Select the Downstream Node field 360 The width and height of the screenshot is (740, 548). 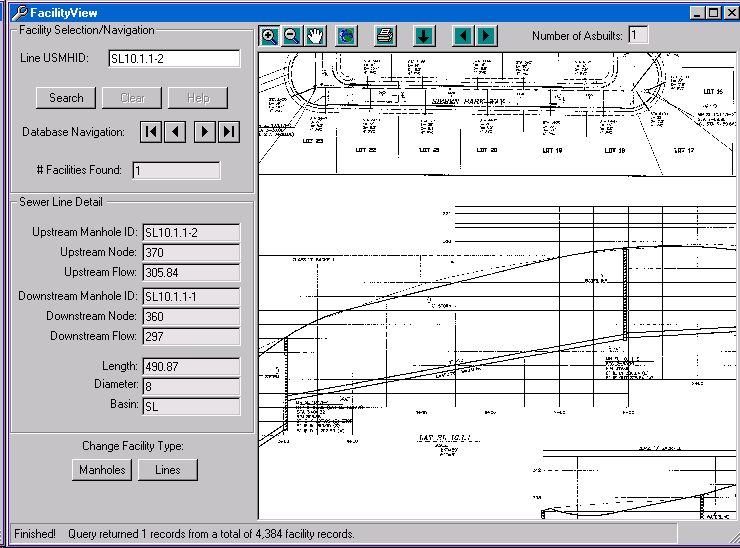[191, 317]
